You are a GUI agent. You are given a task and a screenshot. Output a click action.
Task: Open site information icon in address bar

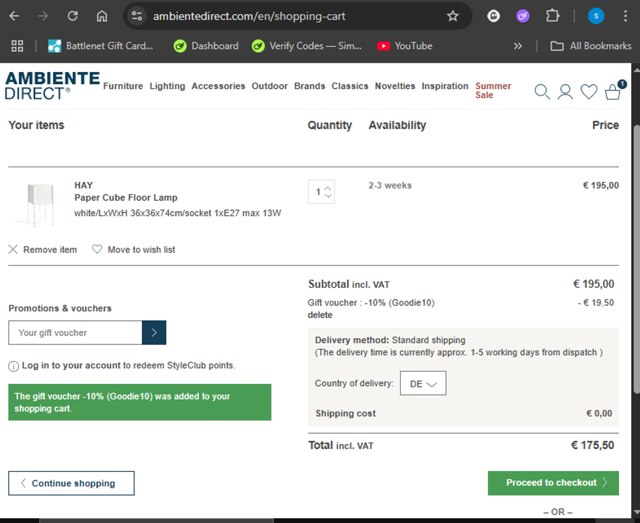pos(137,16)
